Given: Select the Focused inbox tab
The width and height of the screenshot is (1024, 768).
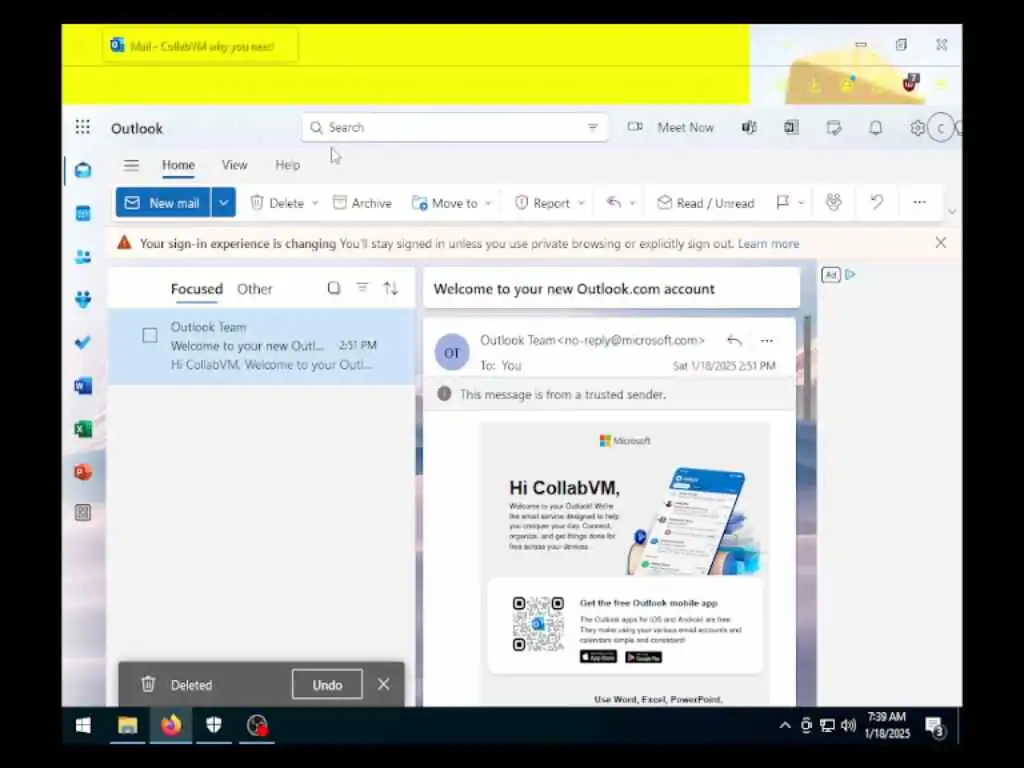Looking at the screenshot, I should [197, 289].
